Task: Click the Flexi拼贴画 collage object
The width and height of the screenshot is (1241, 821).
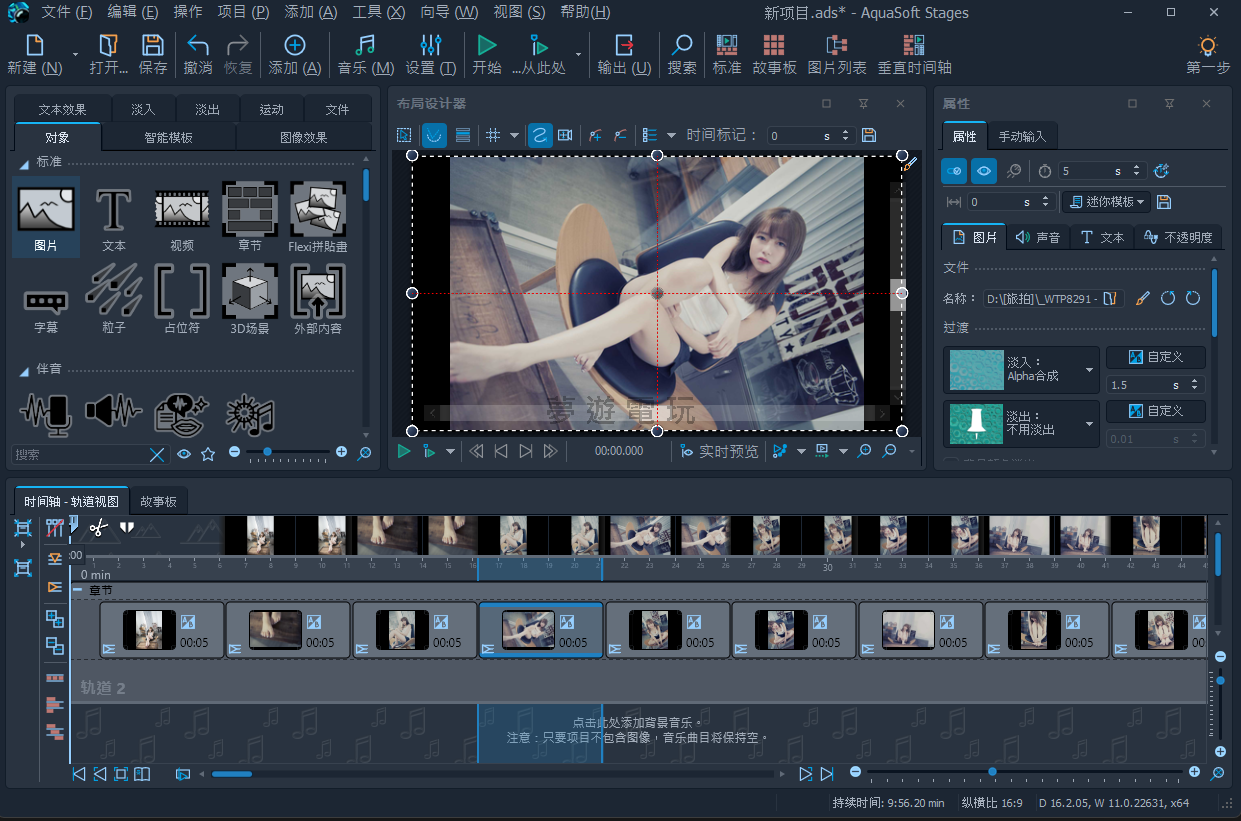Action: pos(318,216)
